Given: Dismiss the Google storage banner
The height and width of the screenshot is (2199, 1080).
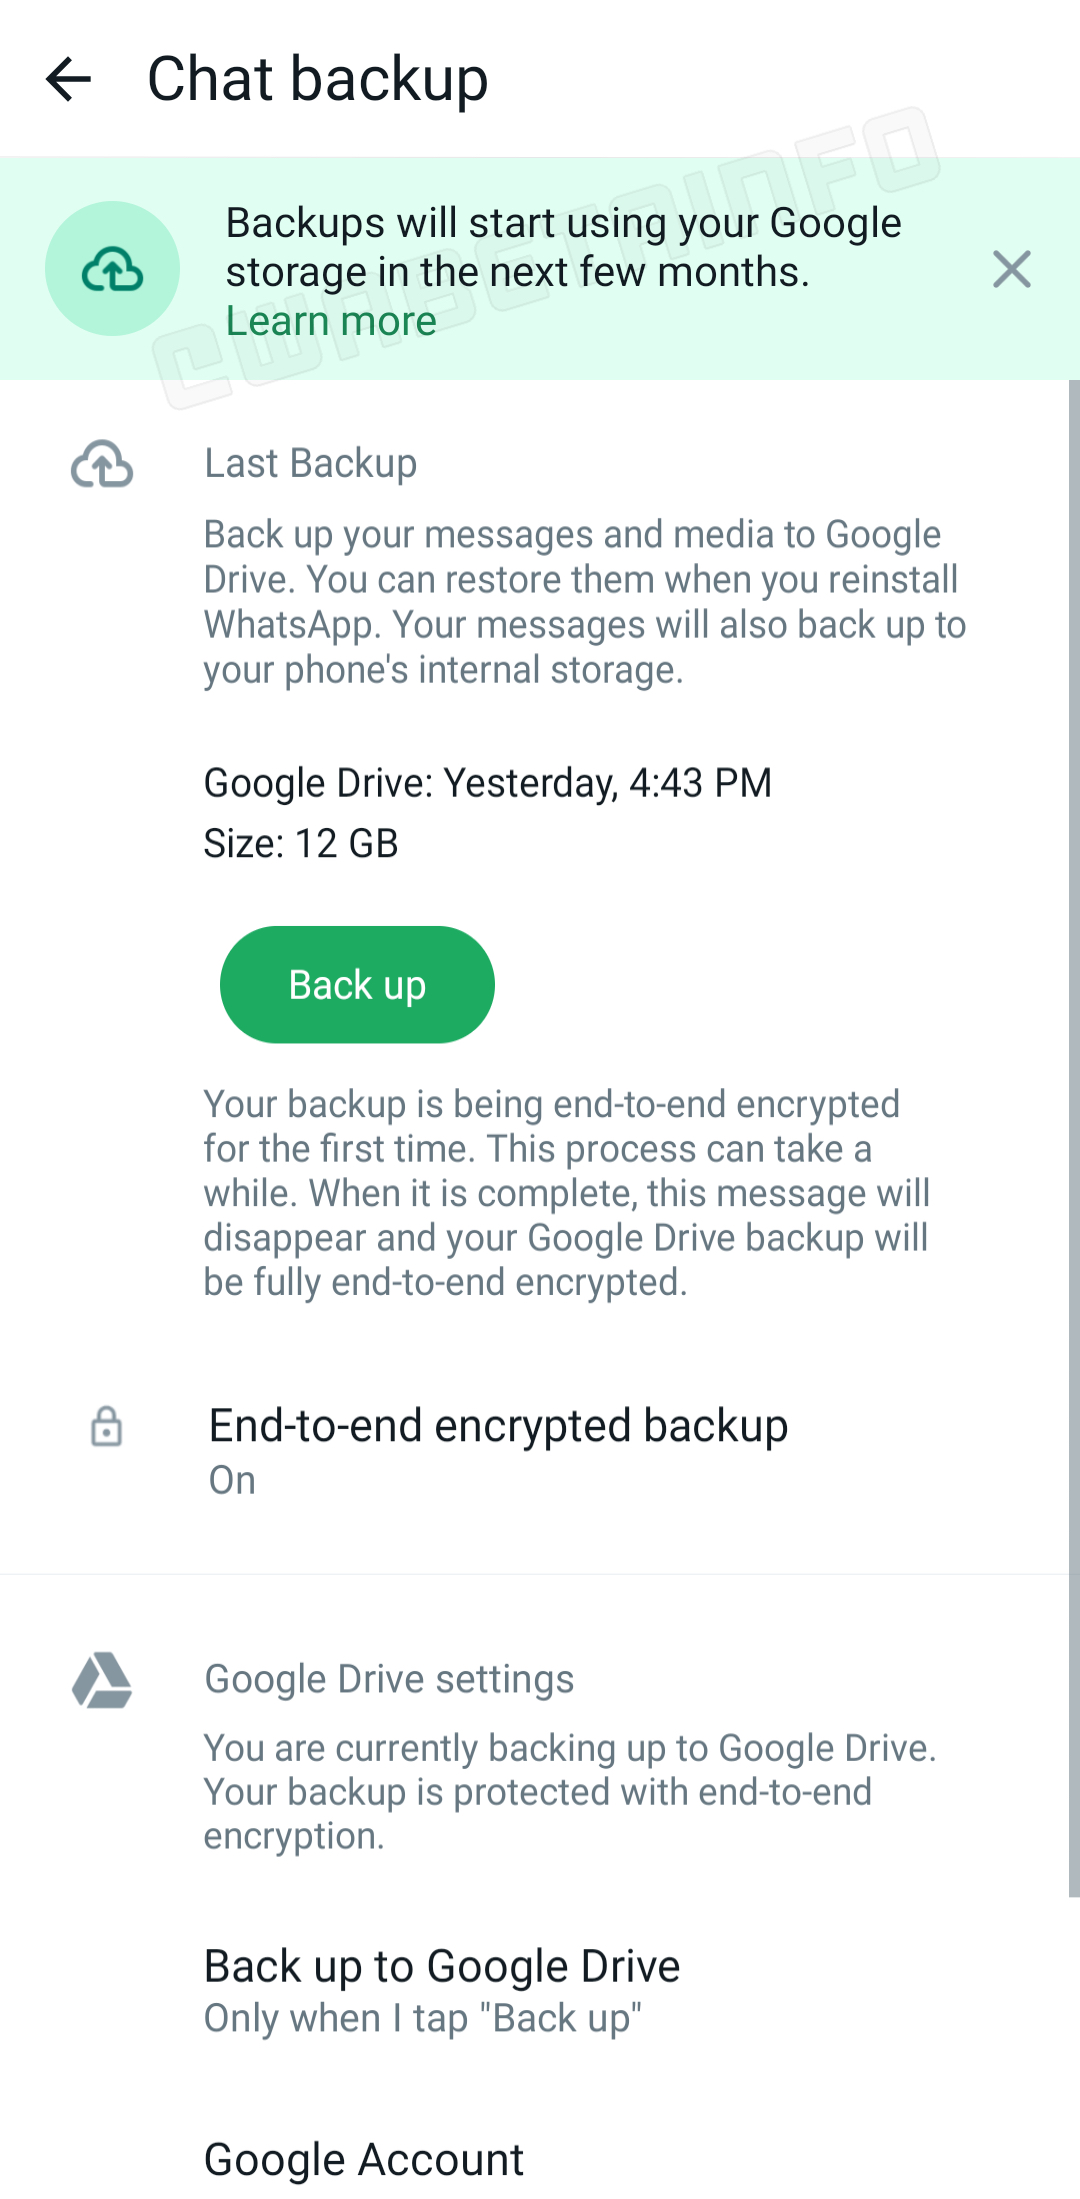Looking at the screenshot, I should pyautogui.click(x=1011, y=269).
